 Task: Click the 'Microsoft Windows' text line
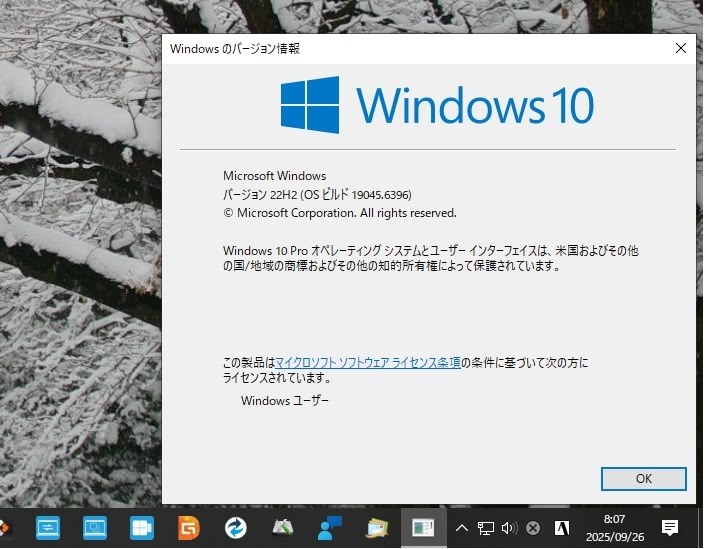coord(275,176)
